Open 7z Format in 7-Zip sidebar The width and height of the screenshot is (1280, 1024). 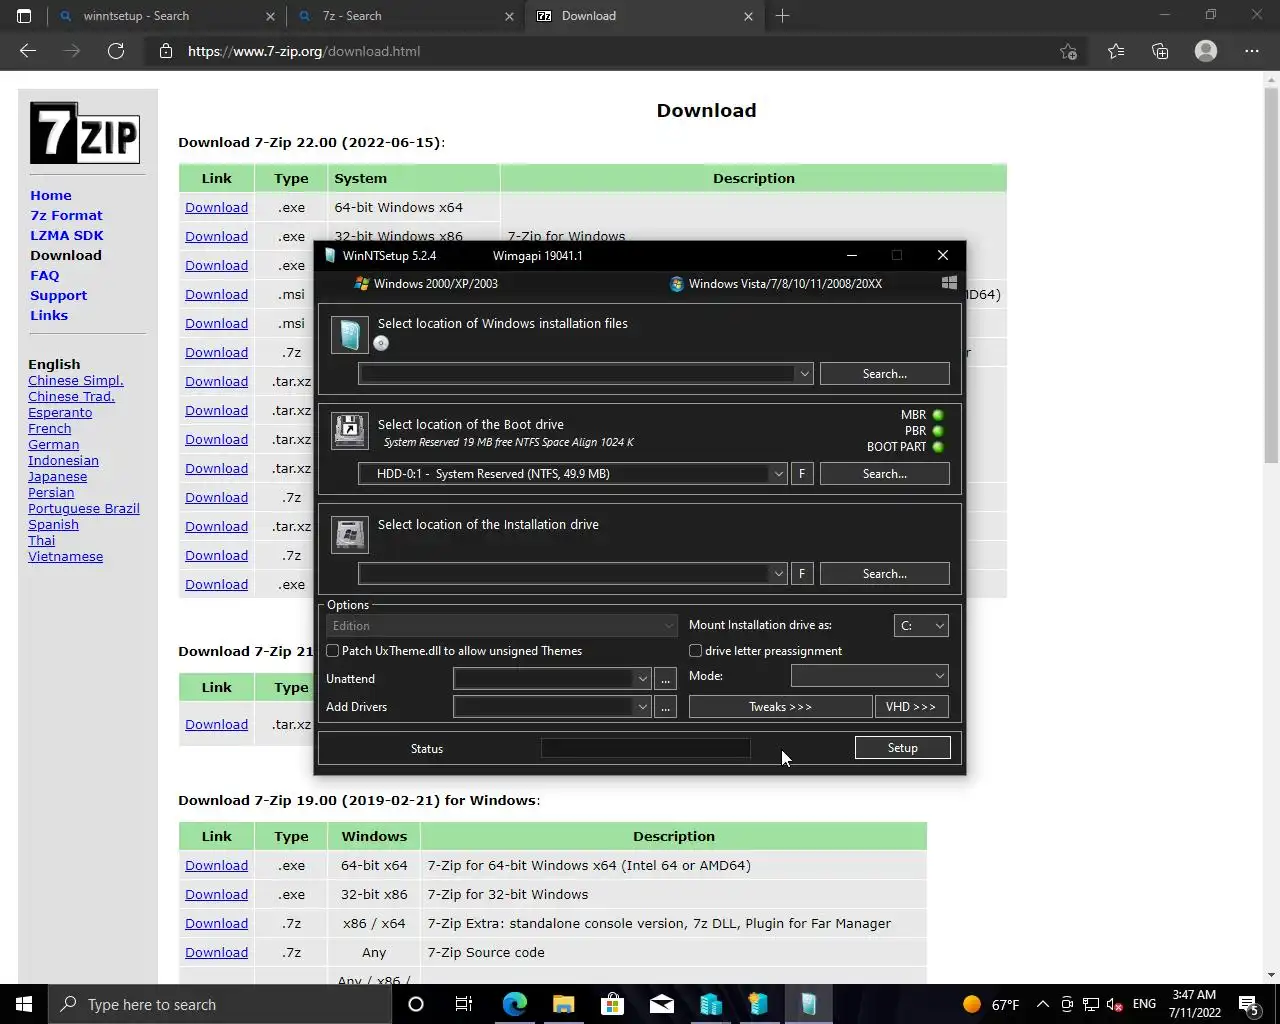(x=66, y=215)
